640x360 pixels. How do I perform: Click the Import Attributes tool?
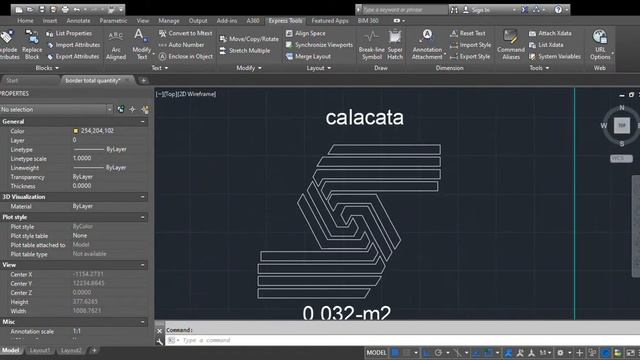(x=73, y=45)
